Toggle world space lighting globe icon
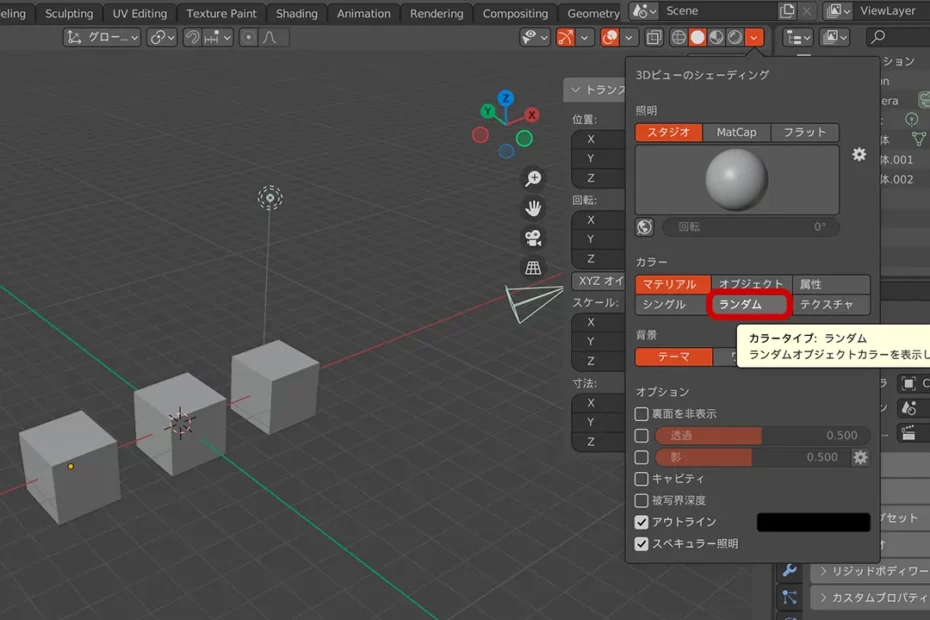Image resolution: width=930 pixels, height=620 pixels. pyautogui.click(x=645, y=227)
